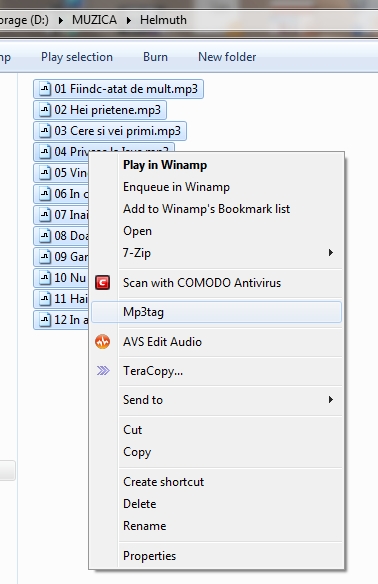Click Helmuth in address breadcrumb

pos(163,20)
